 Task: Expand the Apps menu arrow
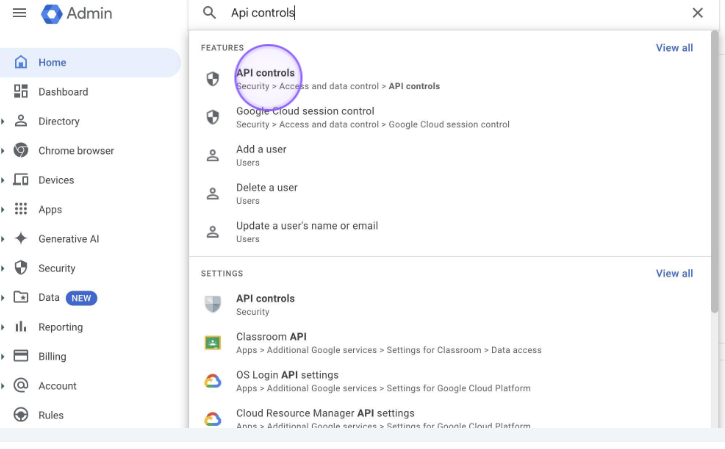[x=3, y=209]
